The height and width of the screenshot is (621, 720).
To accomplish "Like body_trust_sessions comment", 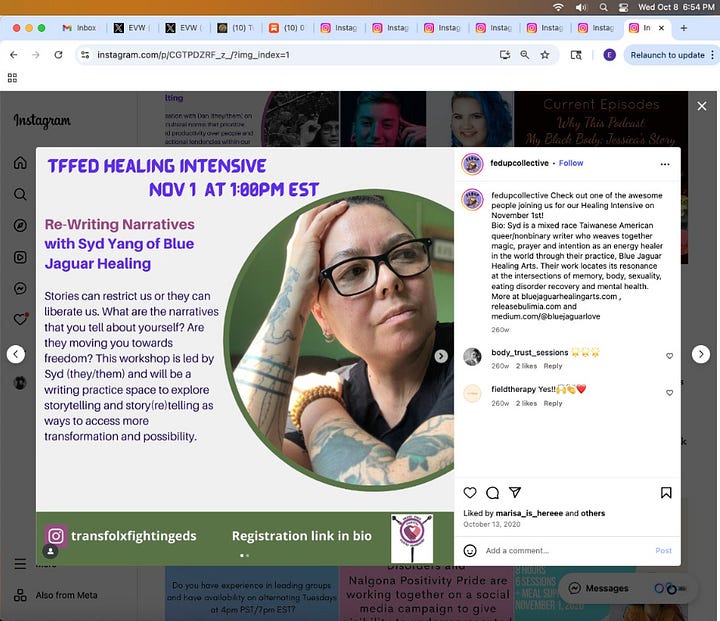I will pyautogui.click(x=669, y=356).
